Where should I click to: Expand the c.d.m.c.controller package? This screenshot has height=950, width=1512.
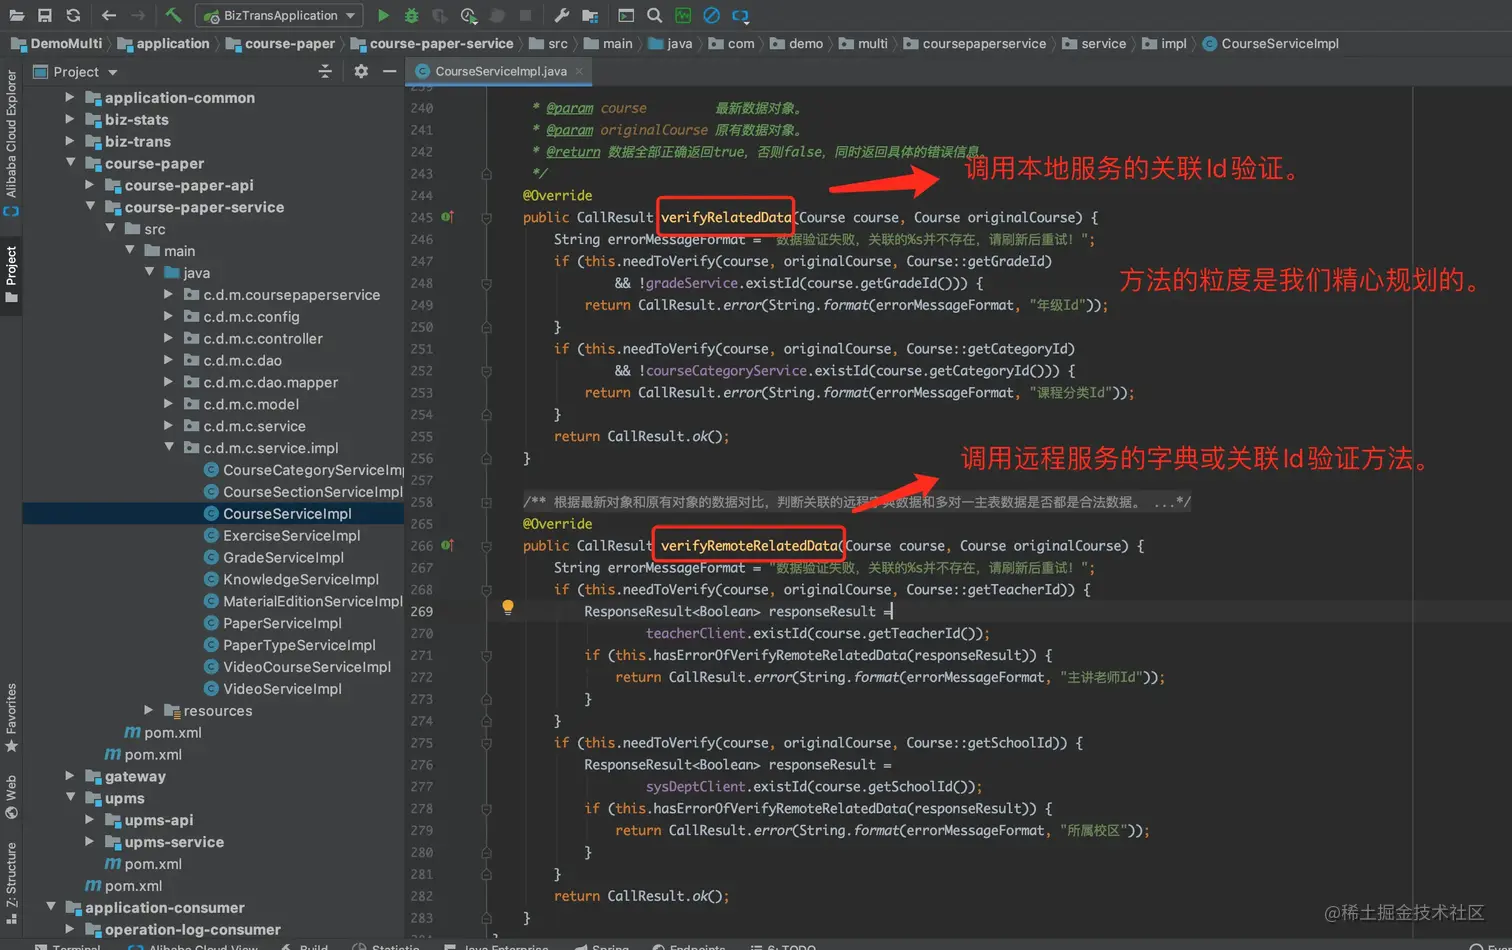[x=168, y=338]
